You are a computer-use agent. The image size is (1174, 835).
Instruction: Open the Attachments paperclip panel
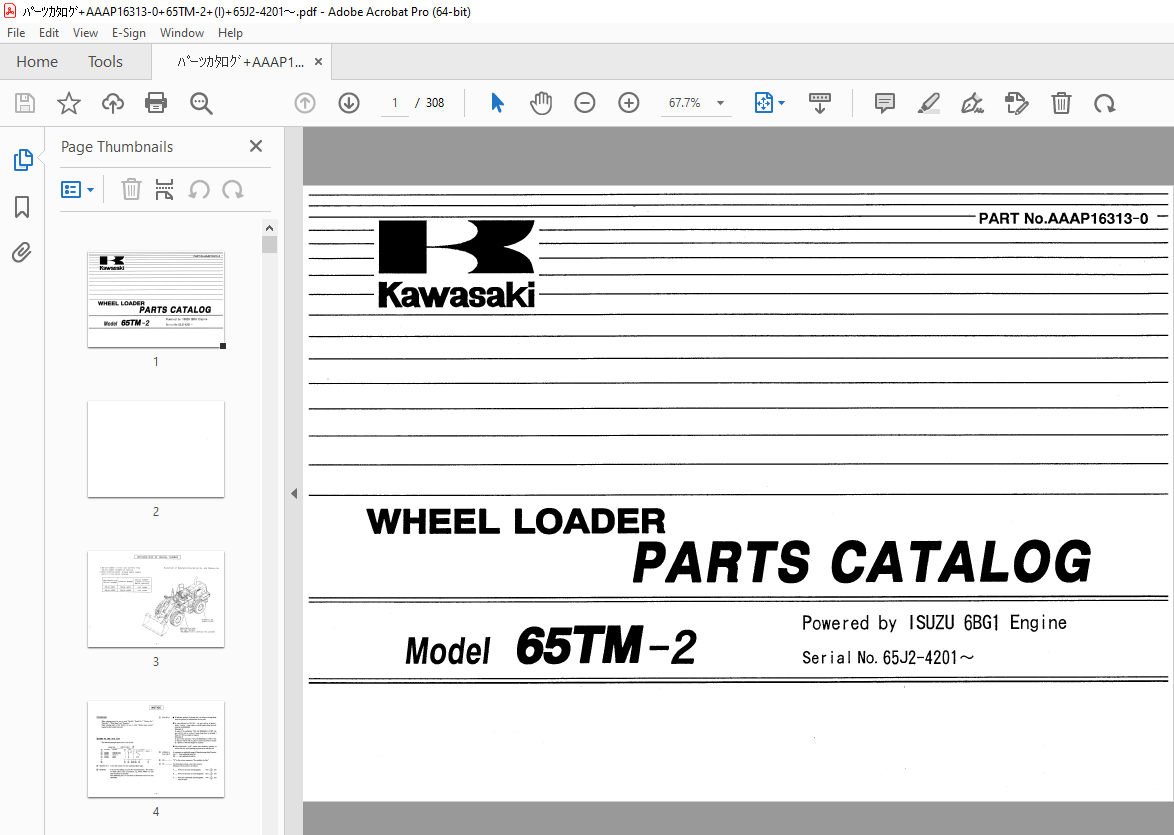(x=22, y=252)
